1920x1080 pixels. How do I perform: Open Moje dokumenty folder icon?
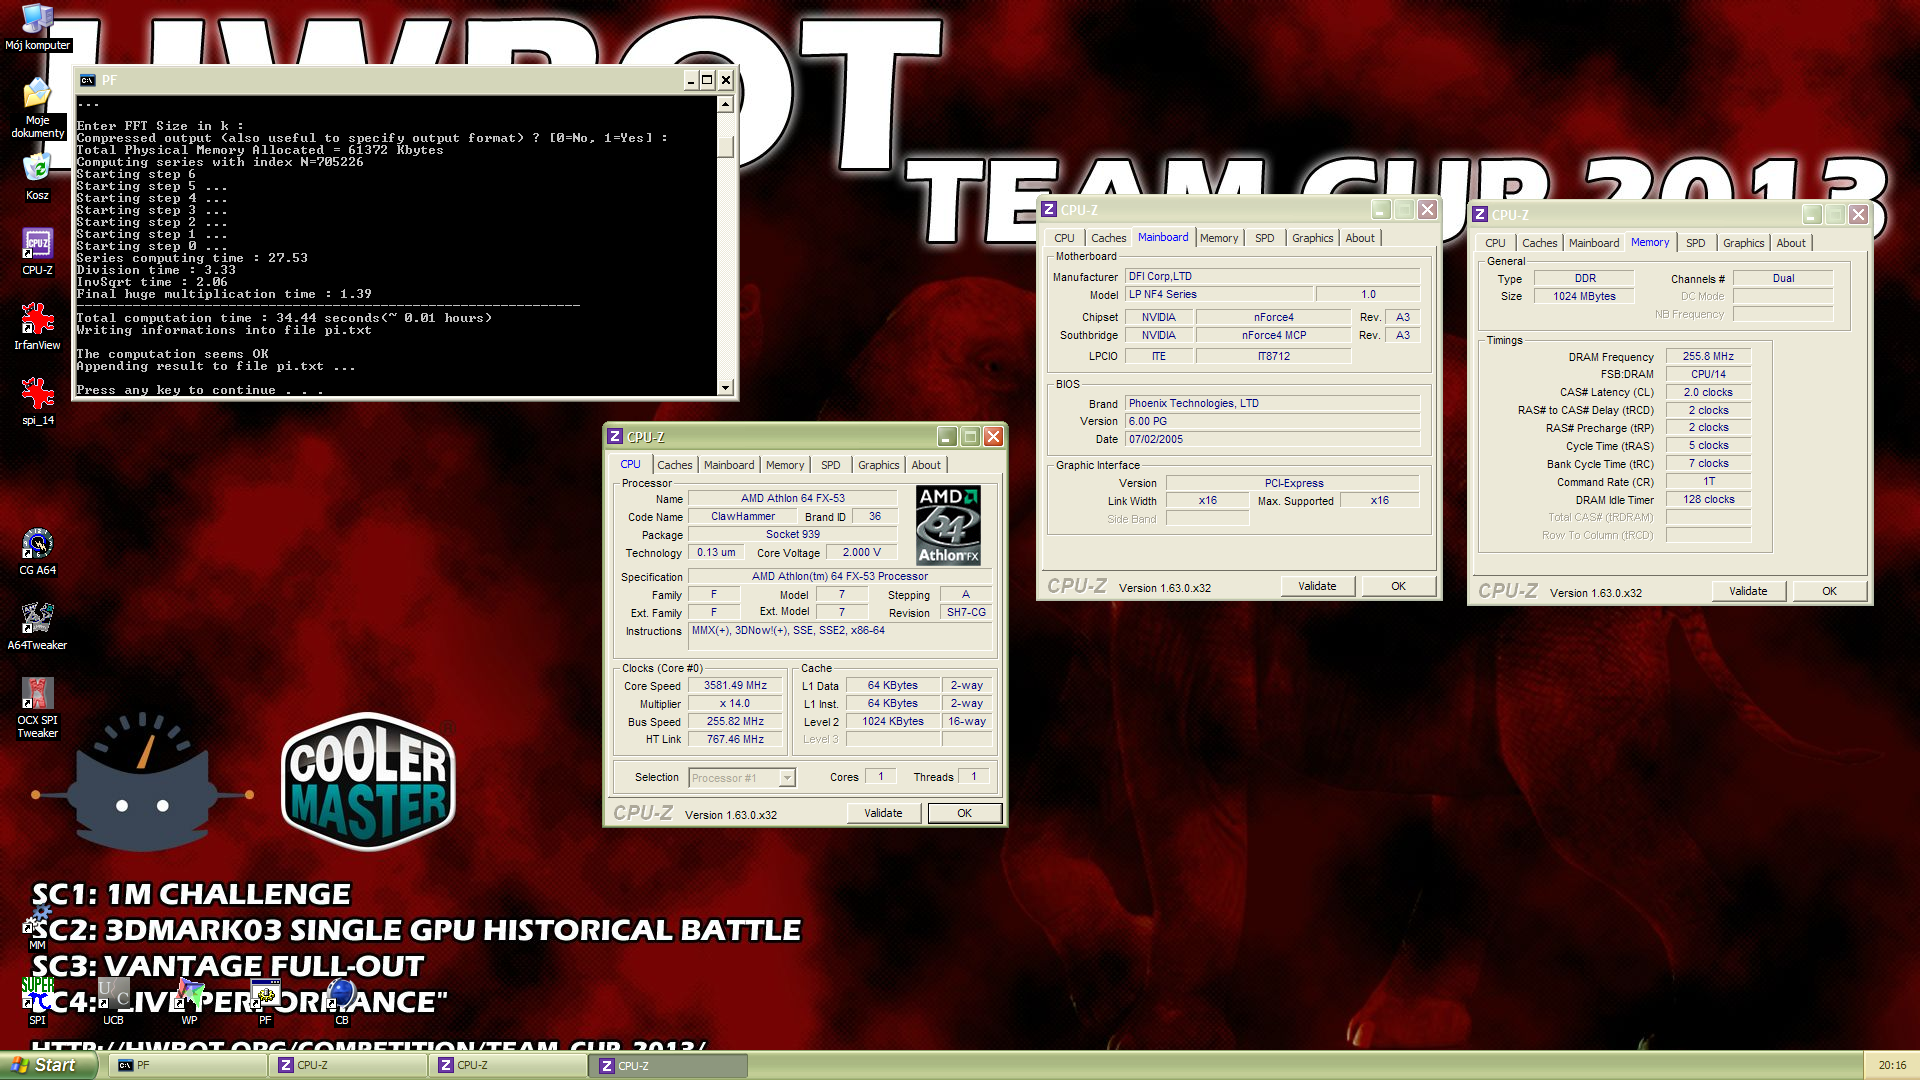[37, 108]
